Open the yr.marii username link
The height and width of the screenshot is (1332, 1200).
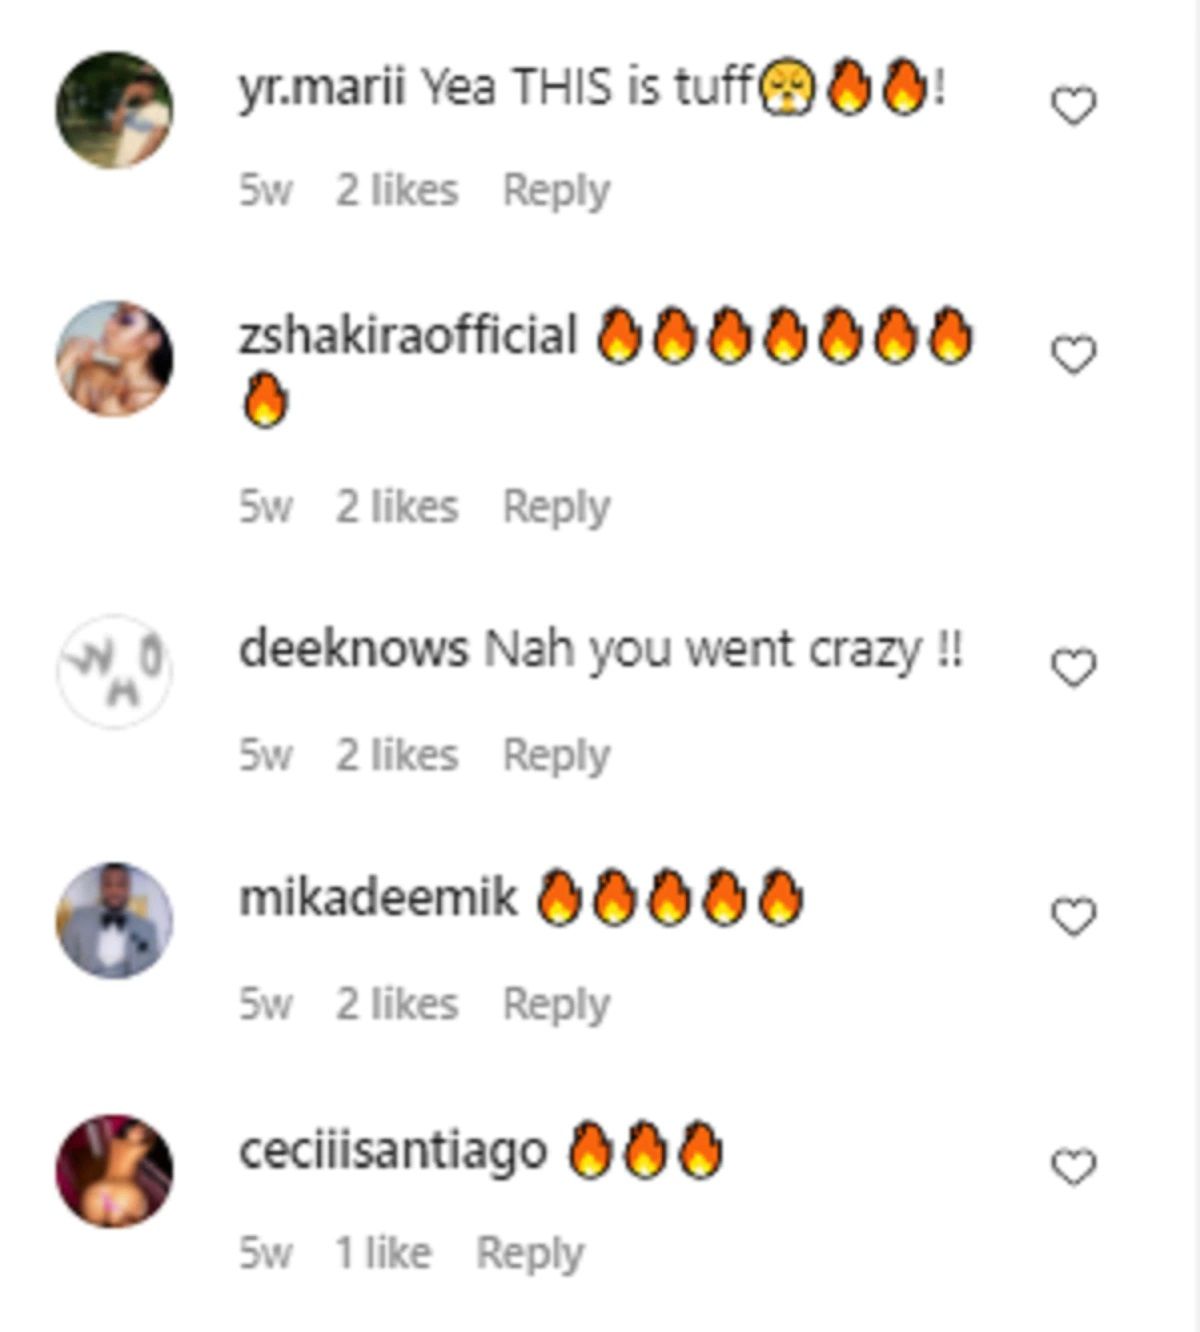click(321, 89)
